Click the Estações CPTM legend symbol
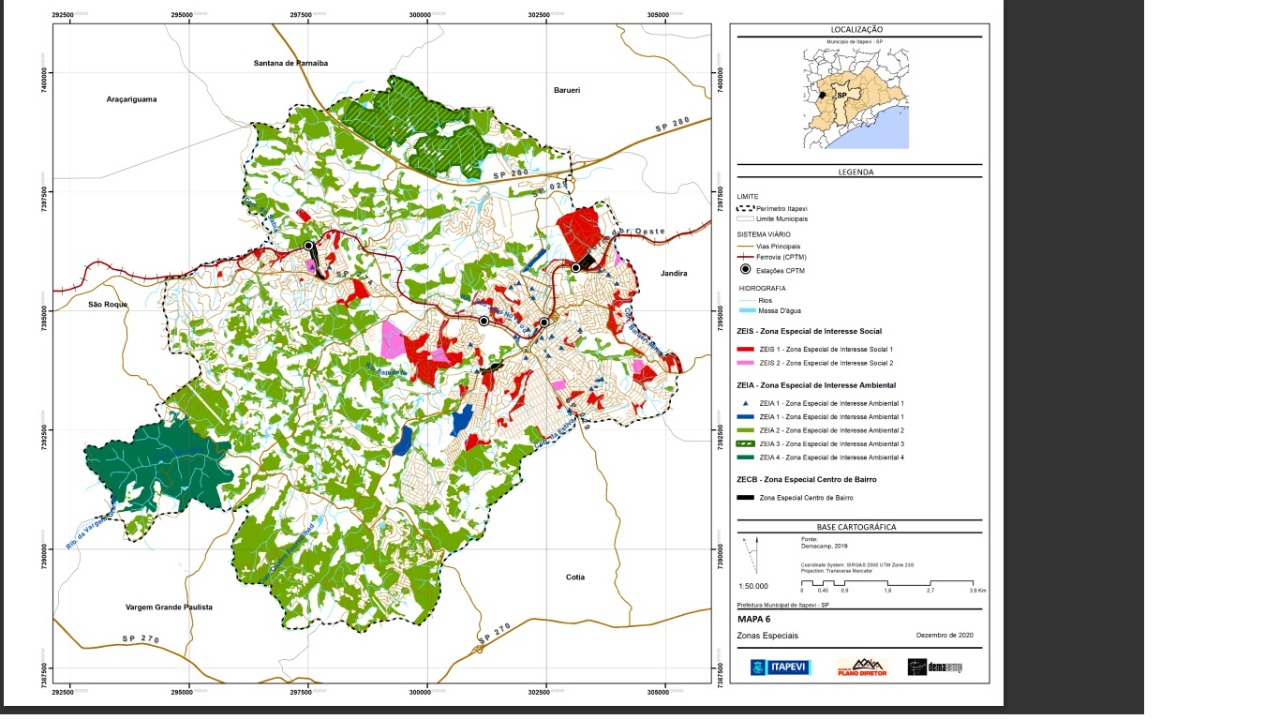This screenshot has height=720, width=1280. click(745, 270)
